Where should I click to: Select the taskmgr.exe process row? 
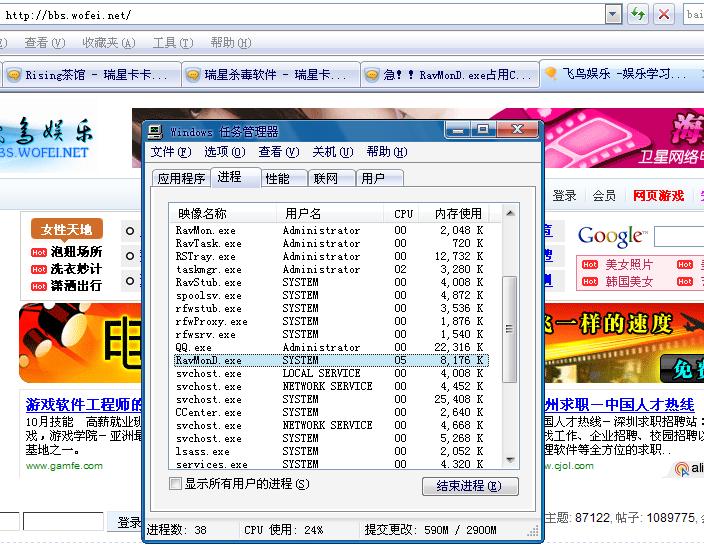coord(331,269)
